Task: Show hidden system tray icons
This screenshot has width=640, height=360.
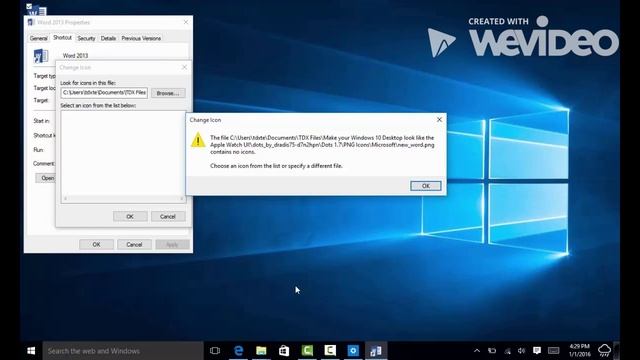Action: 477,351
